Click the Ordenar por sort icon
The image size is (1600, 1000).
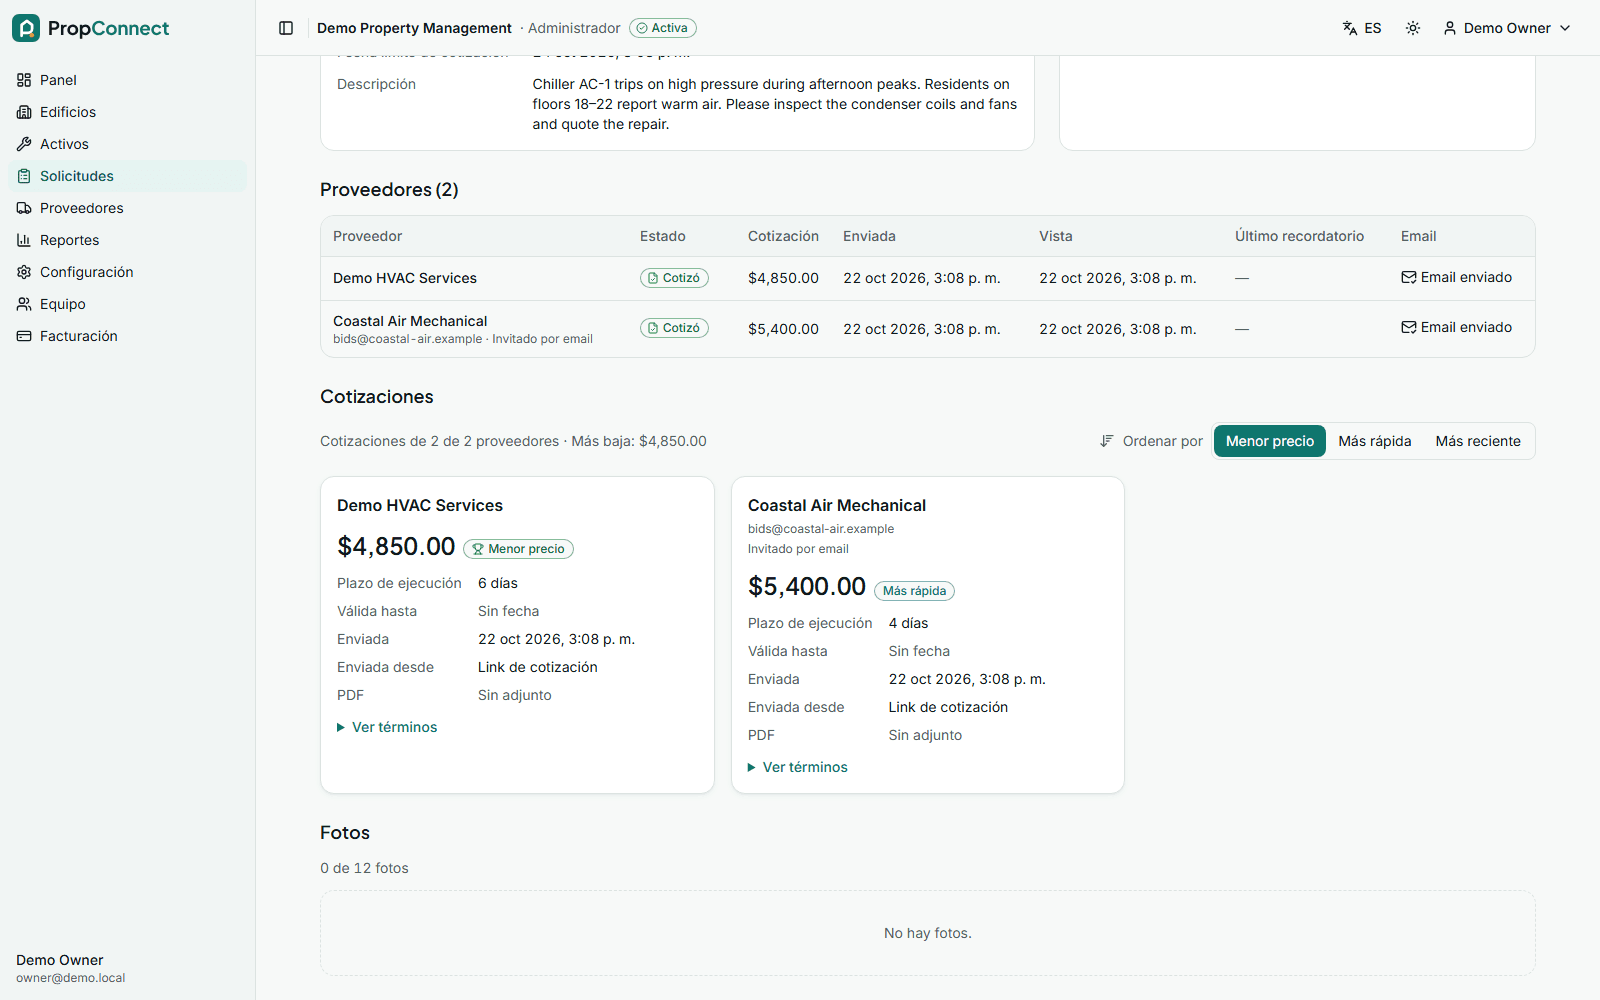1107,441
